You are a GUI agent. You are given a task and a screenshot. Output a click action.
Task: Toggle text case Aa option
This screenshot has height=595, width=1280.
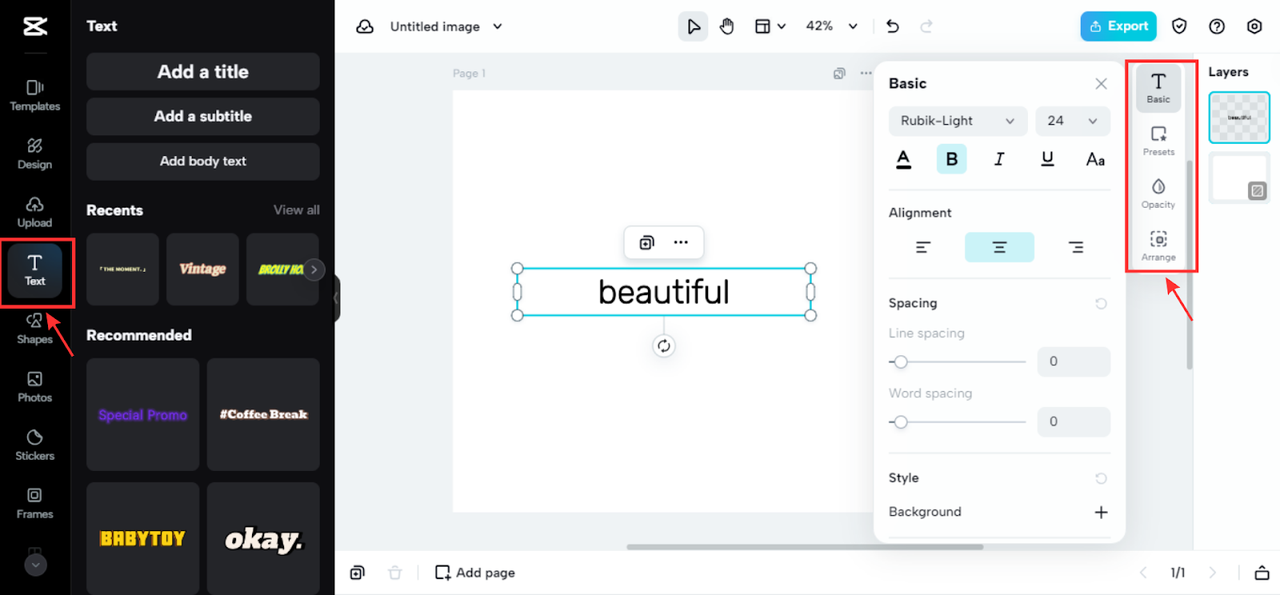[1095, 159]
